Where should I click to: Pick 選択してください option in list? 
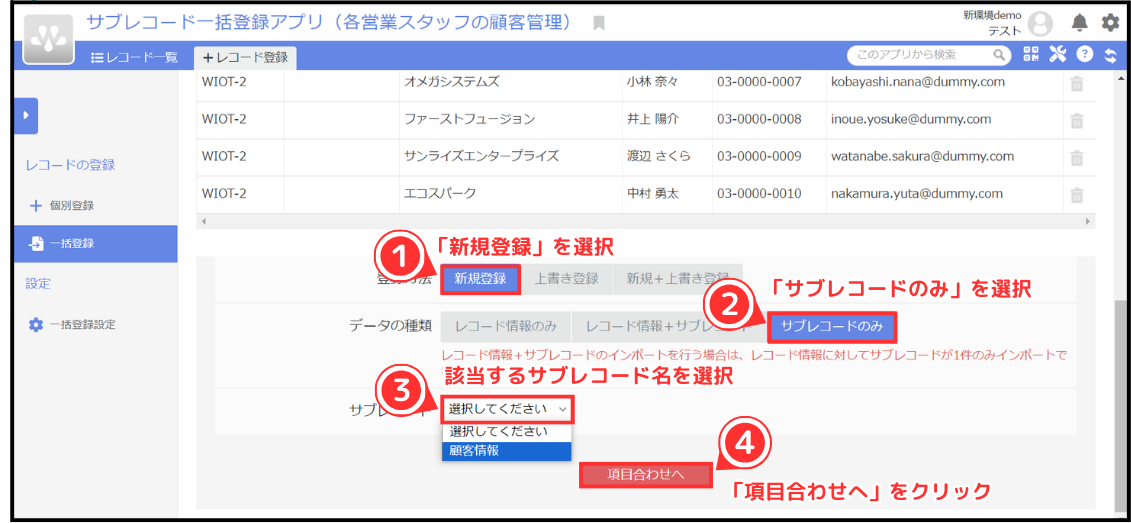[x=506, y=432]
